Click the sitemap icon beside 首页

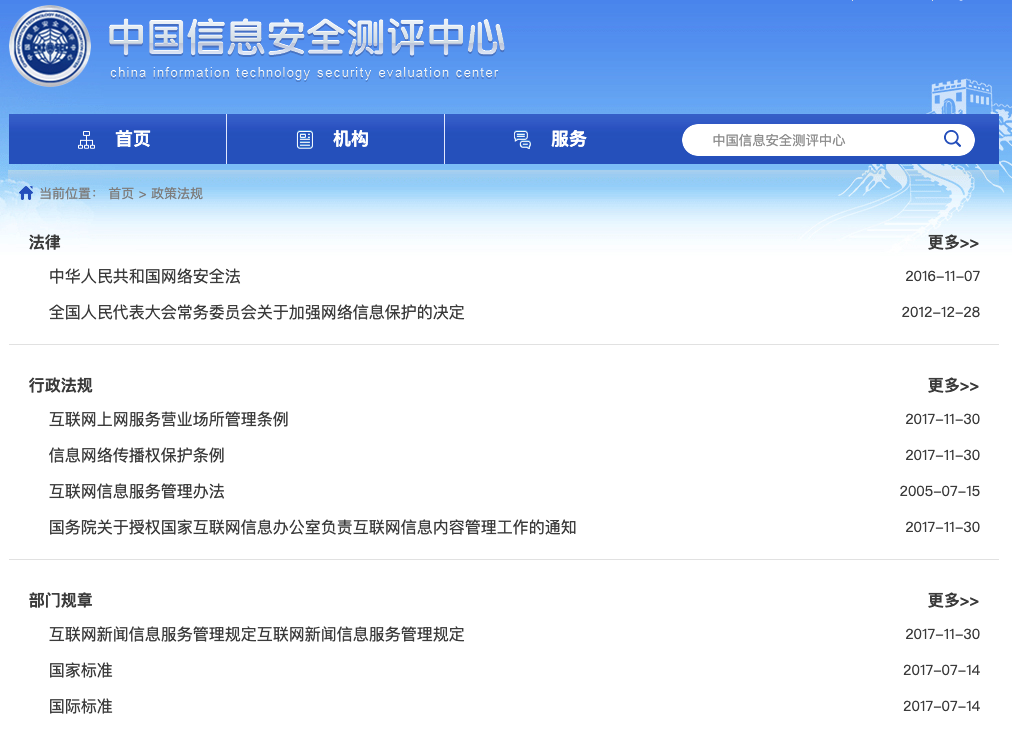(x=86, y=140)
